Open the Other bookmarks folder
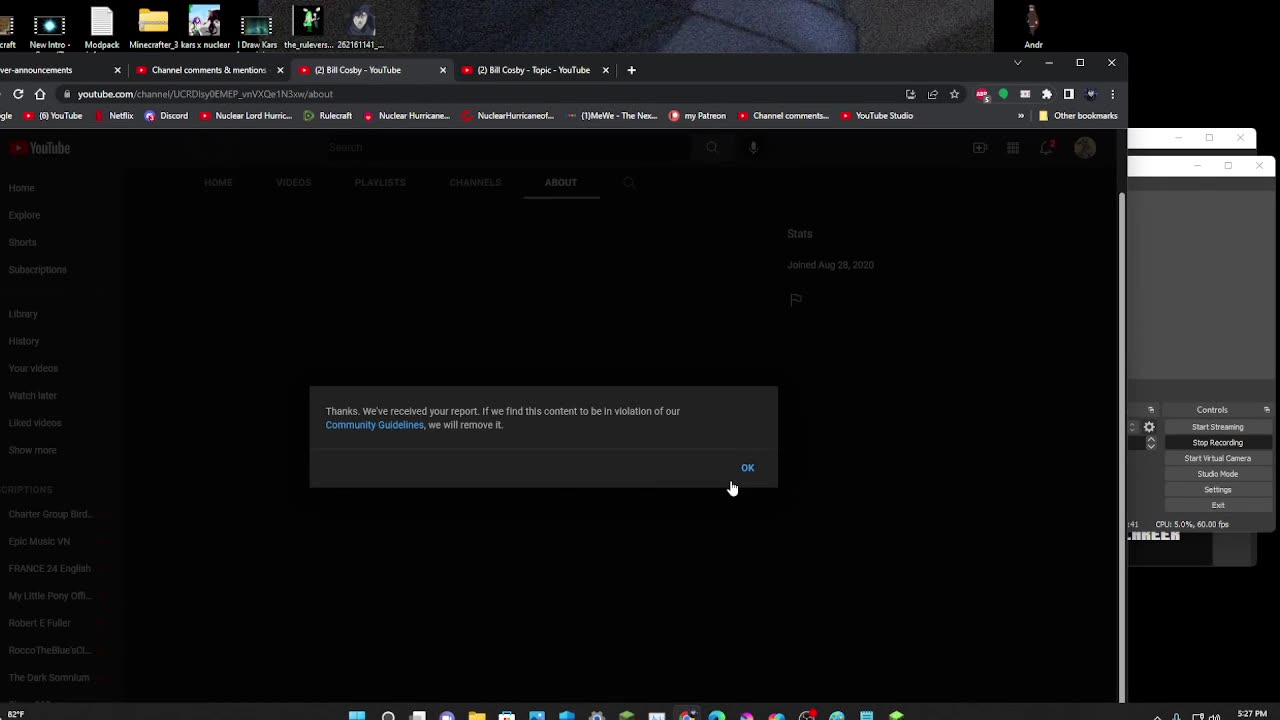The height and width of the screenshot is (720, 1280). point(1078,116)
